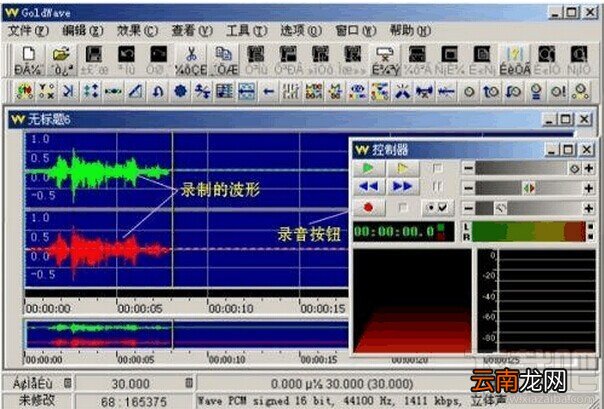Open the 窗口(W) menu

click(356, 30)
